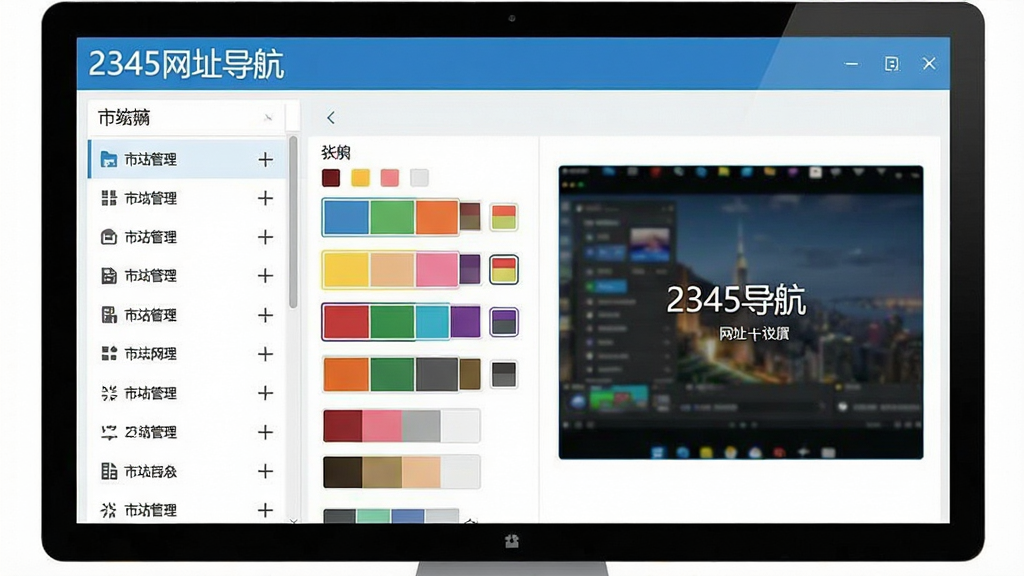This screenshot has width=1024, height=576.
Task: Pick the small pink square under the heading
Action: coord(390,178)
